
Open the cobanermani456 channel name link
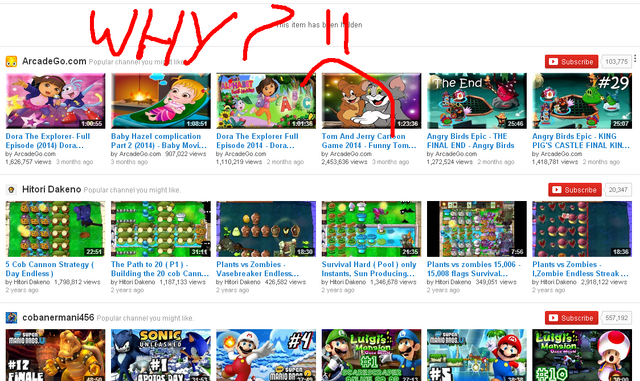point(58,317)
